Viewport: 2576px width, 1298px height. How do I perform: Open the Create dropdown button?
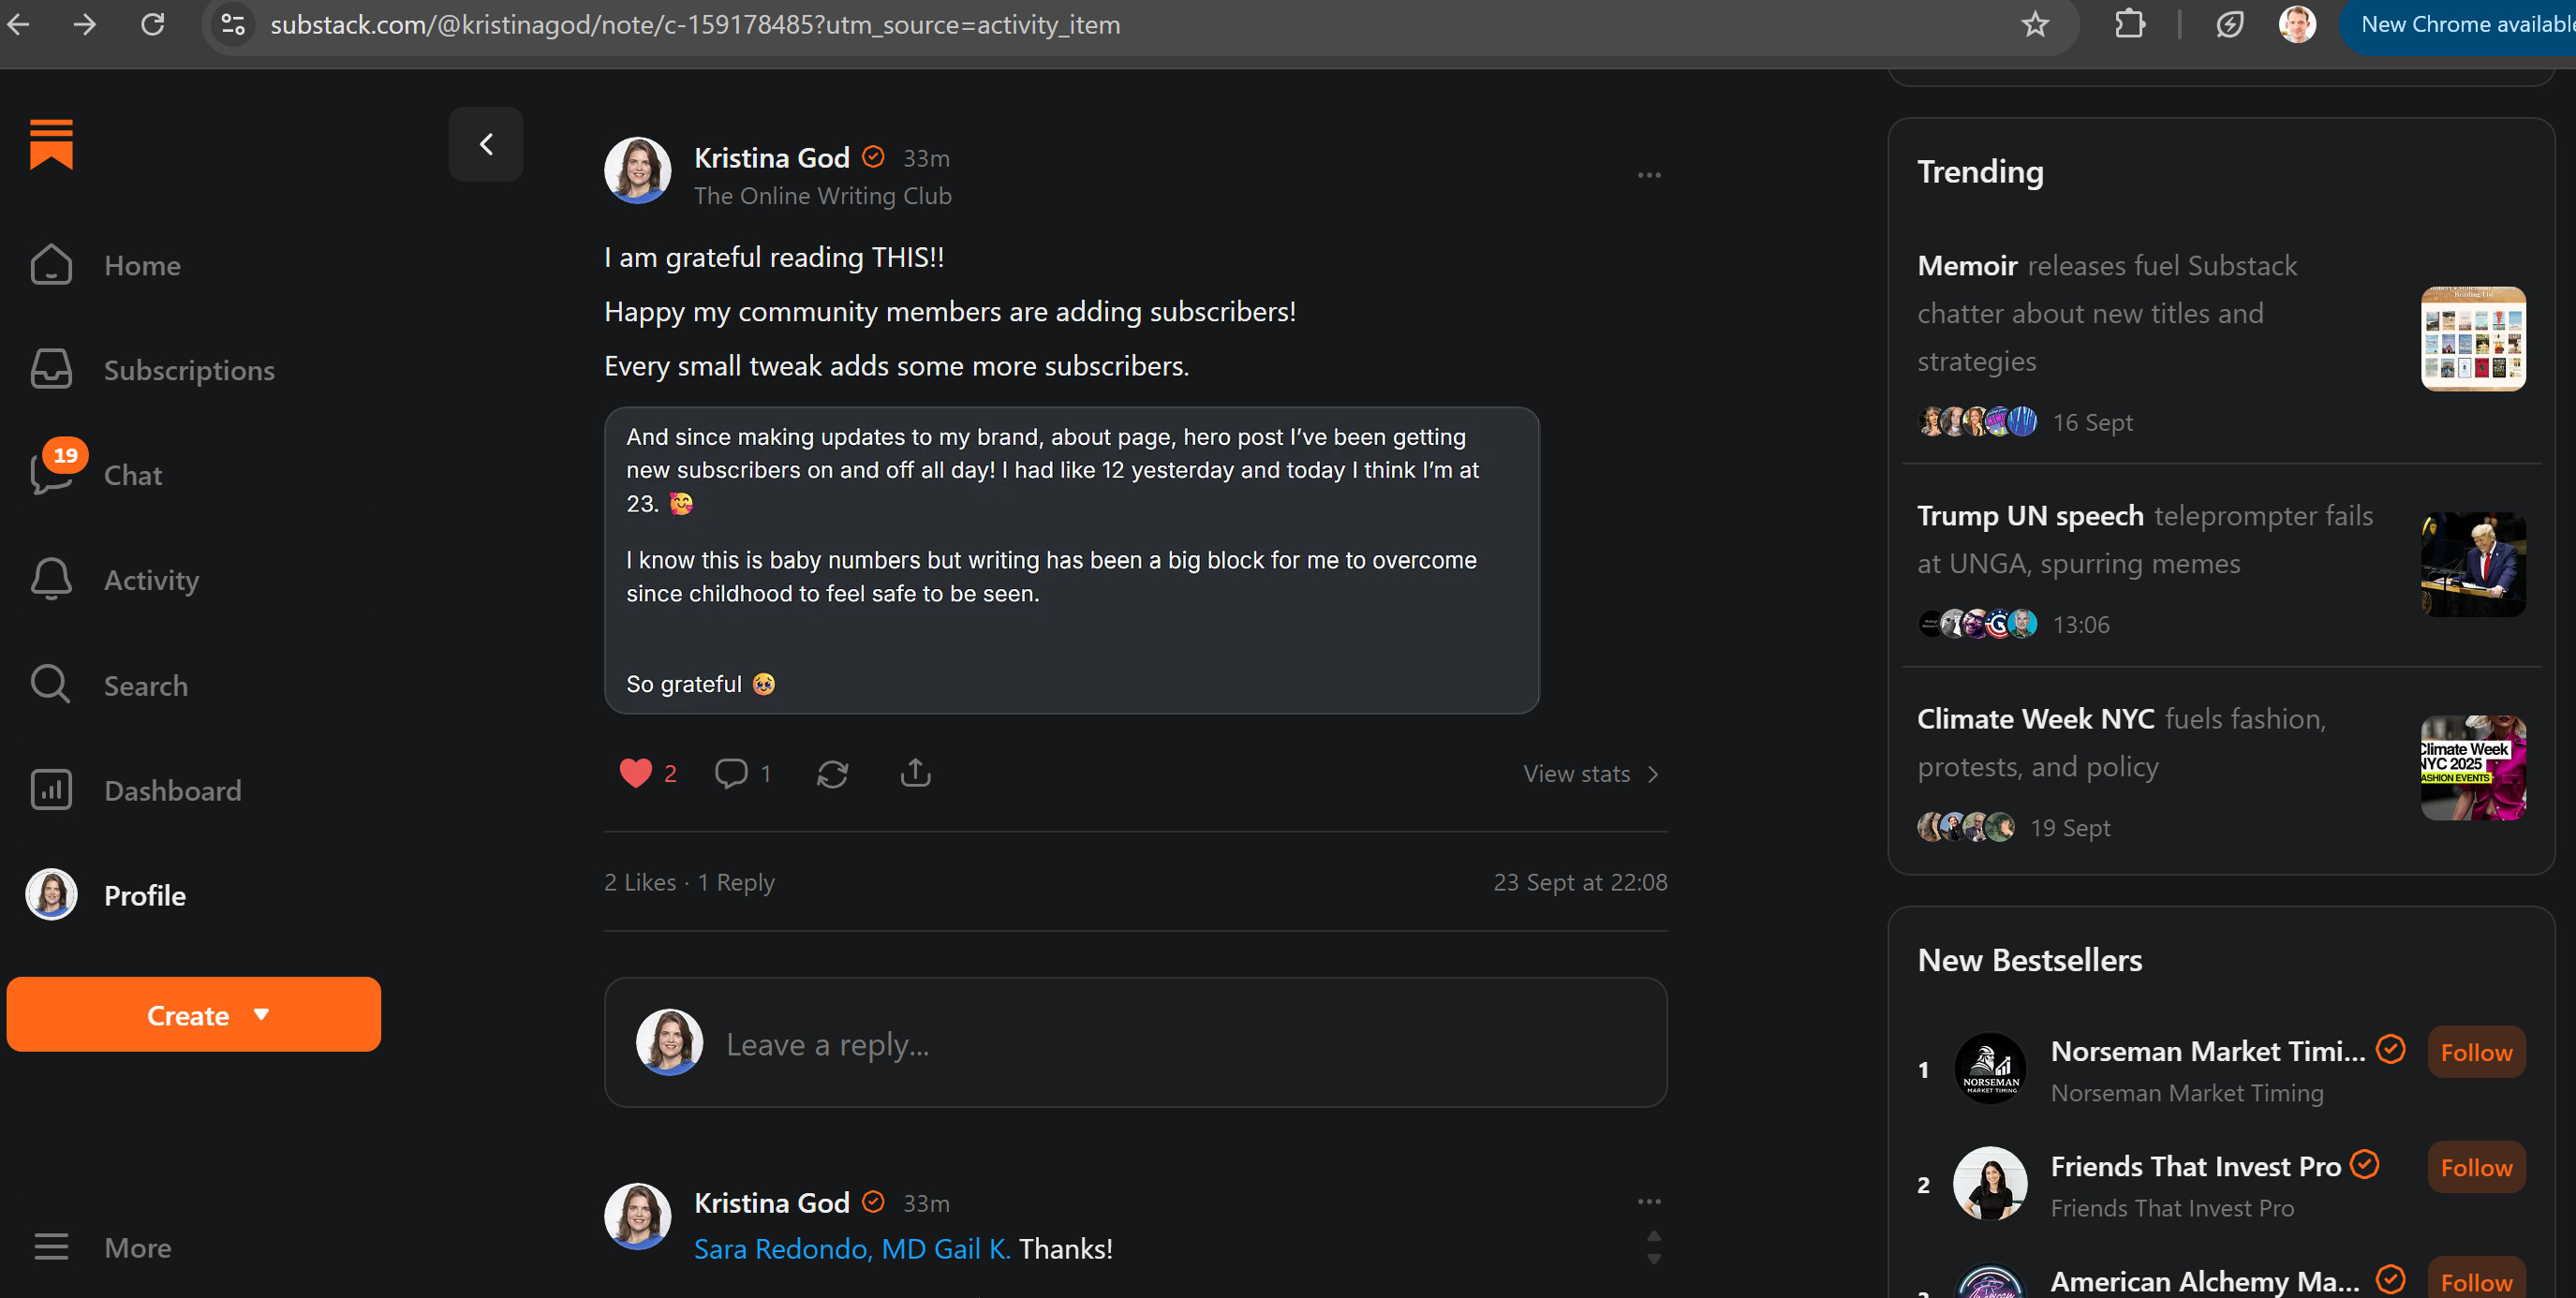(194, 1015)
